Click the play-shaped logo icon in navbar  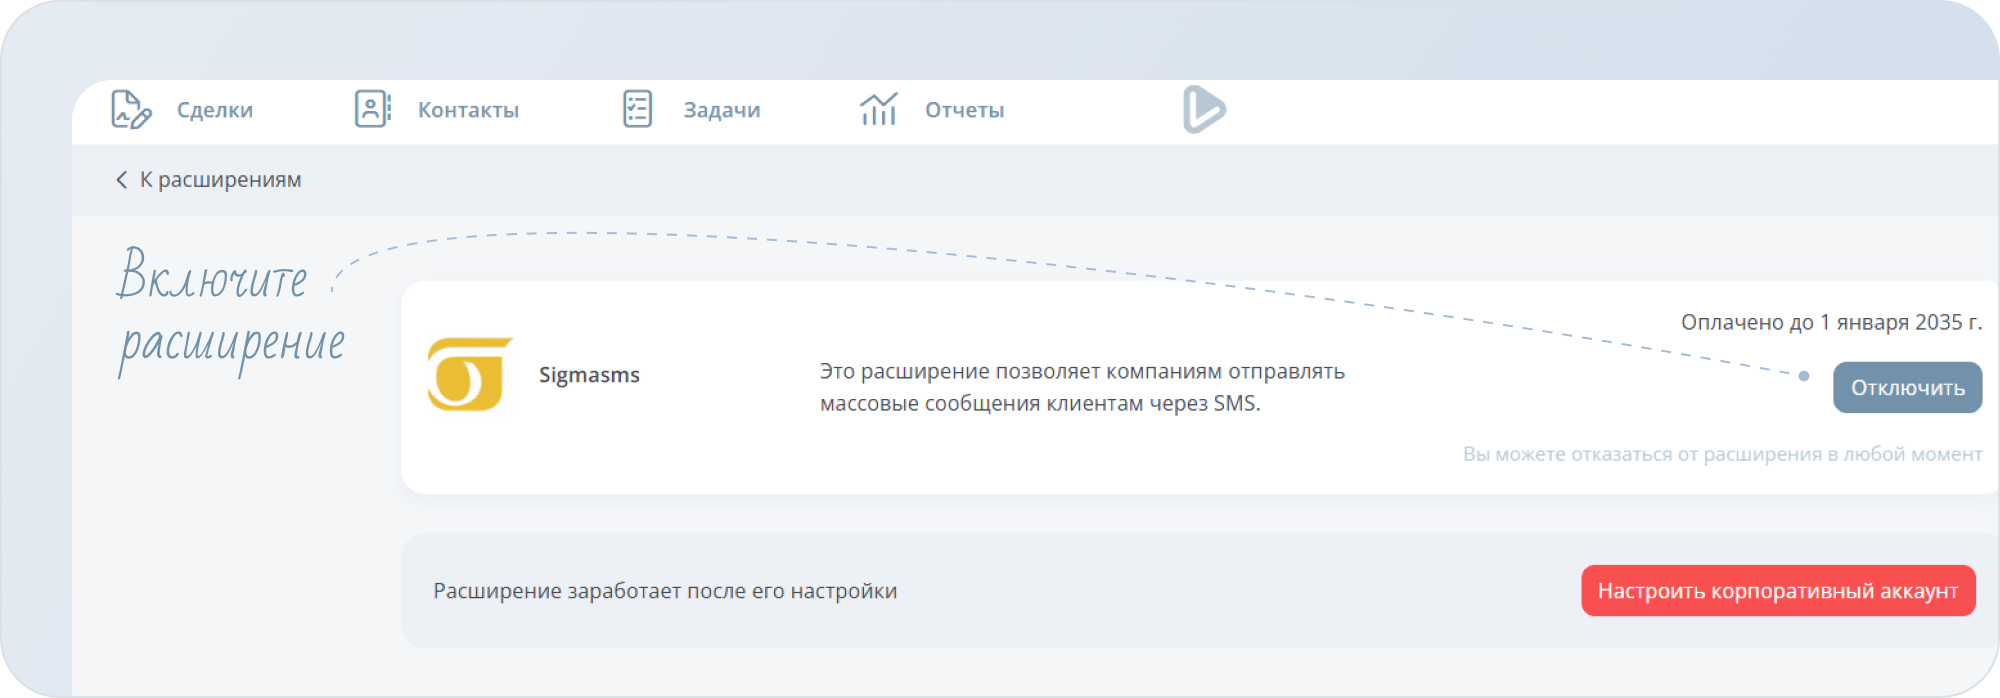pos(1203,109)
